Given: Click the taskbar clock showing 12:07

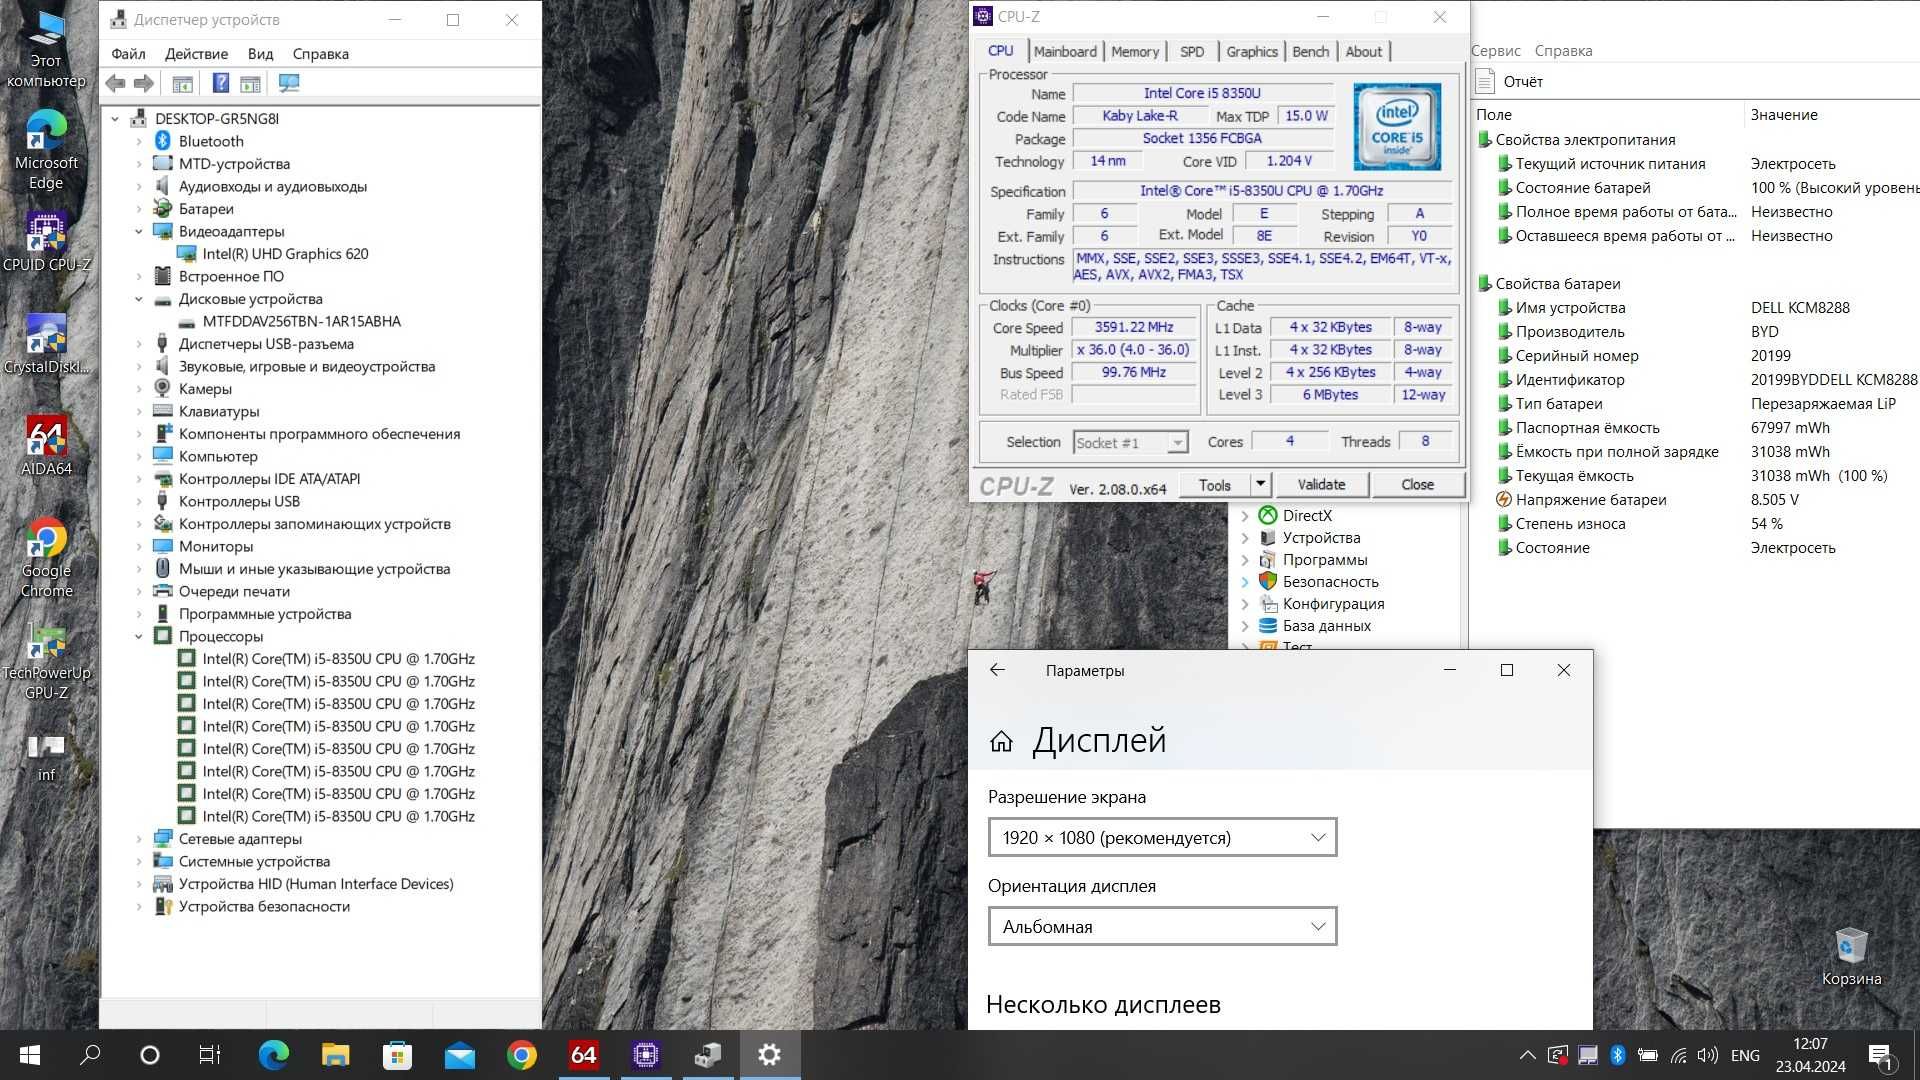Looking at the screenshot, I should coord(1810,1055).
